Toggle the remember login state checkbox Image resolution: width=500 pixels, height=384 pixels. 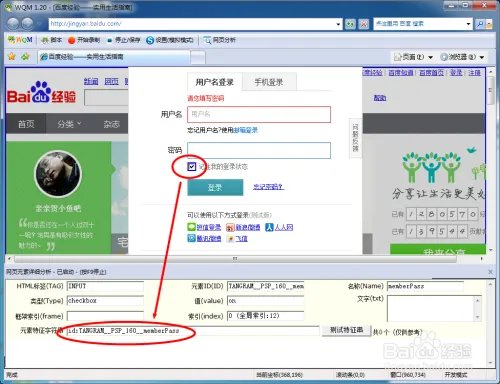pyautogui.click(x=191, y=166)
